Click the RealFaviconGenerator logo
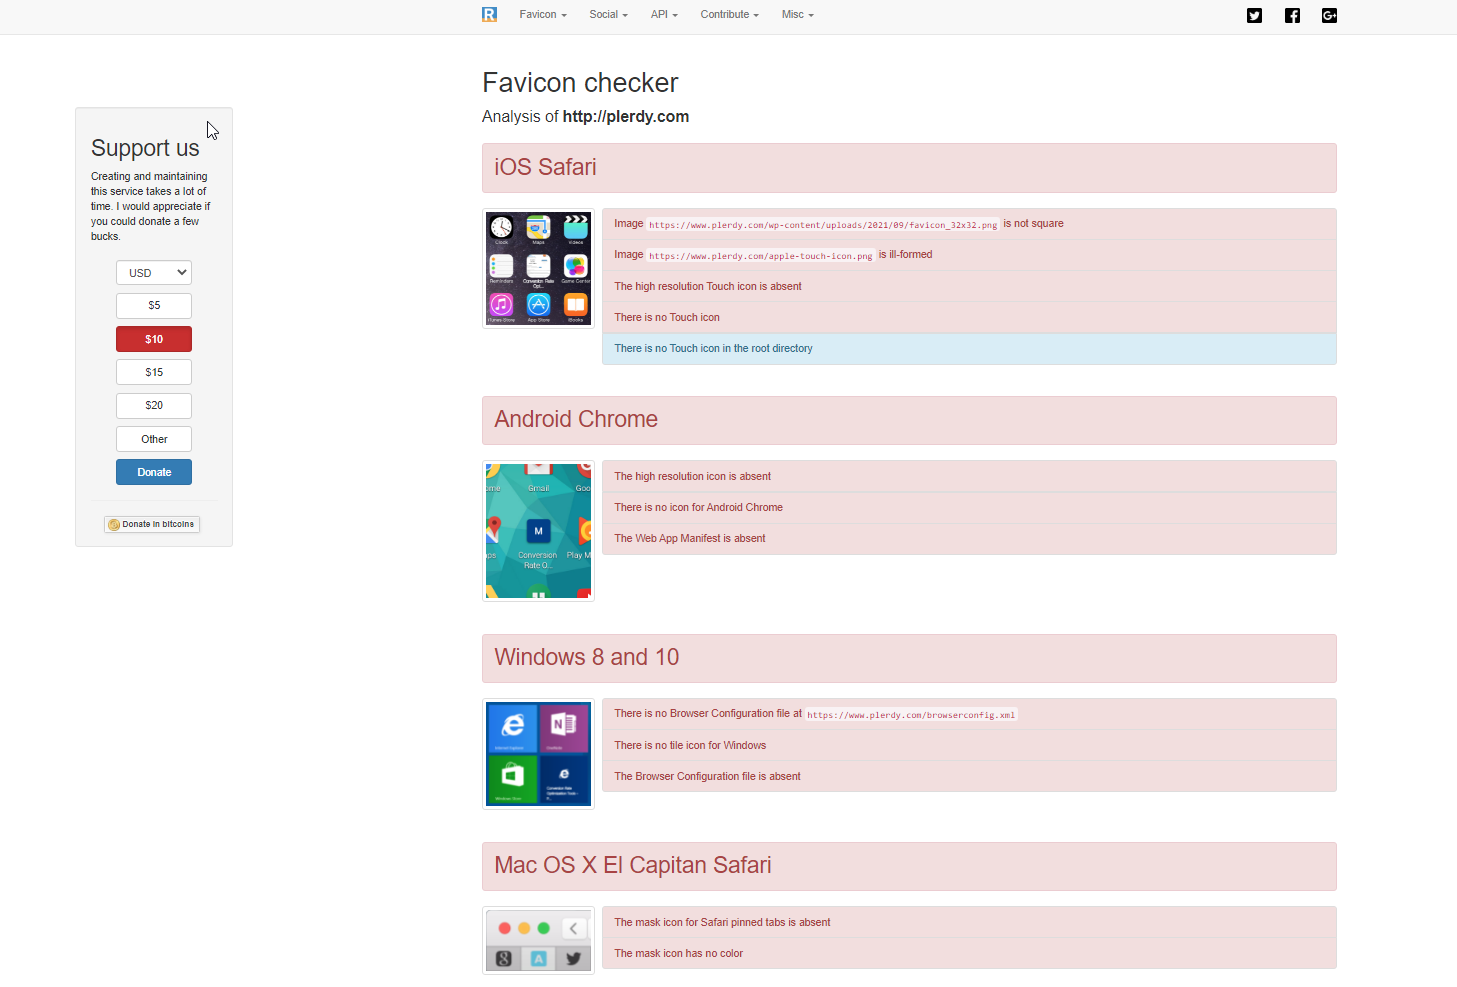 click(x=489, y=14)
